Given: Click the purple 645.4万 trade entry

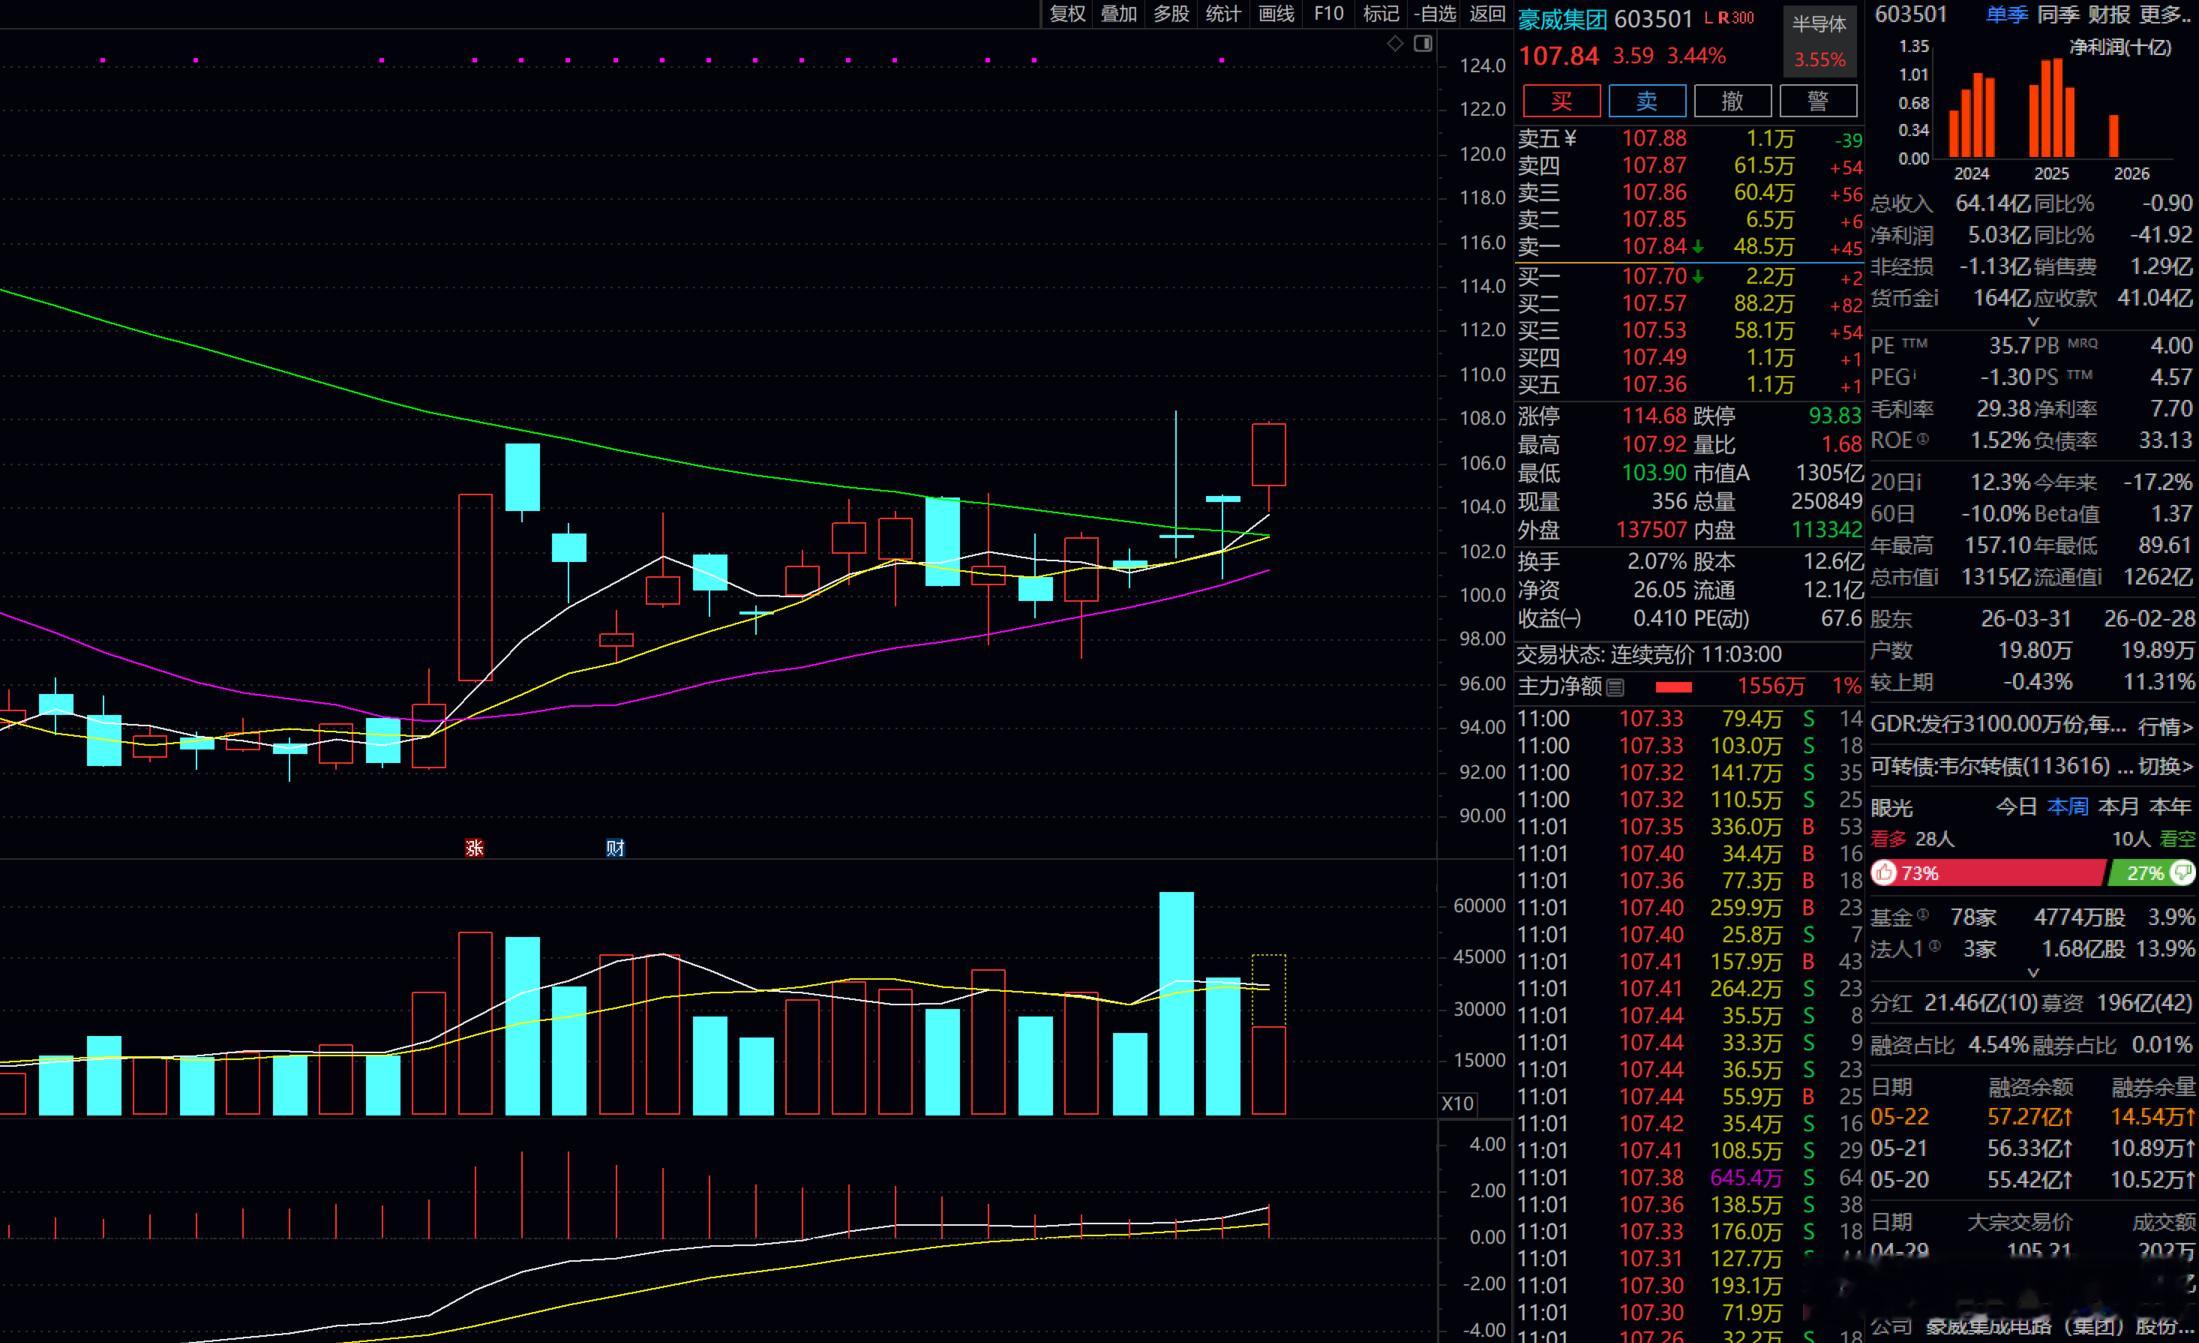Looking at the screenshot, I should [x=1746, y=1178].
